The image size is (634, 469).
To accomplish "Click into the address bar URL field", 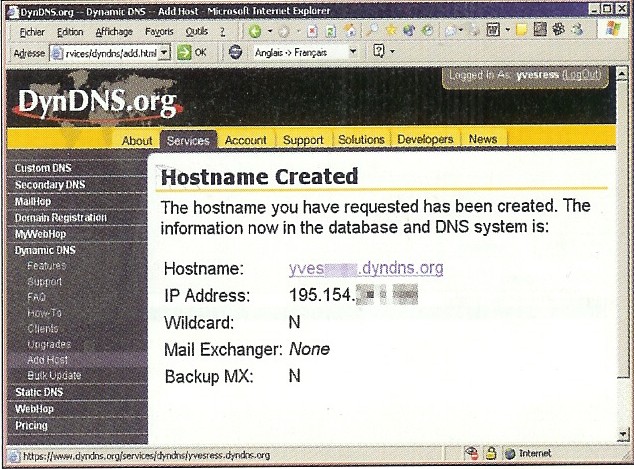I will coord(110,53).
